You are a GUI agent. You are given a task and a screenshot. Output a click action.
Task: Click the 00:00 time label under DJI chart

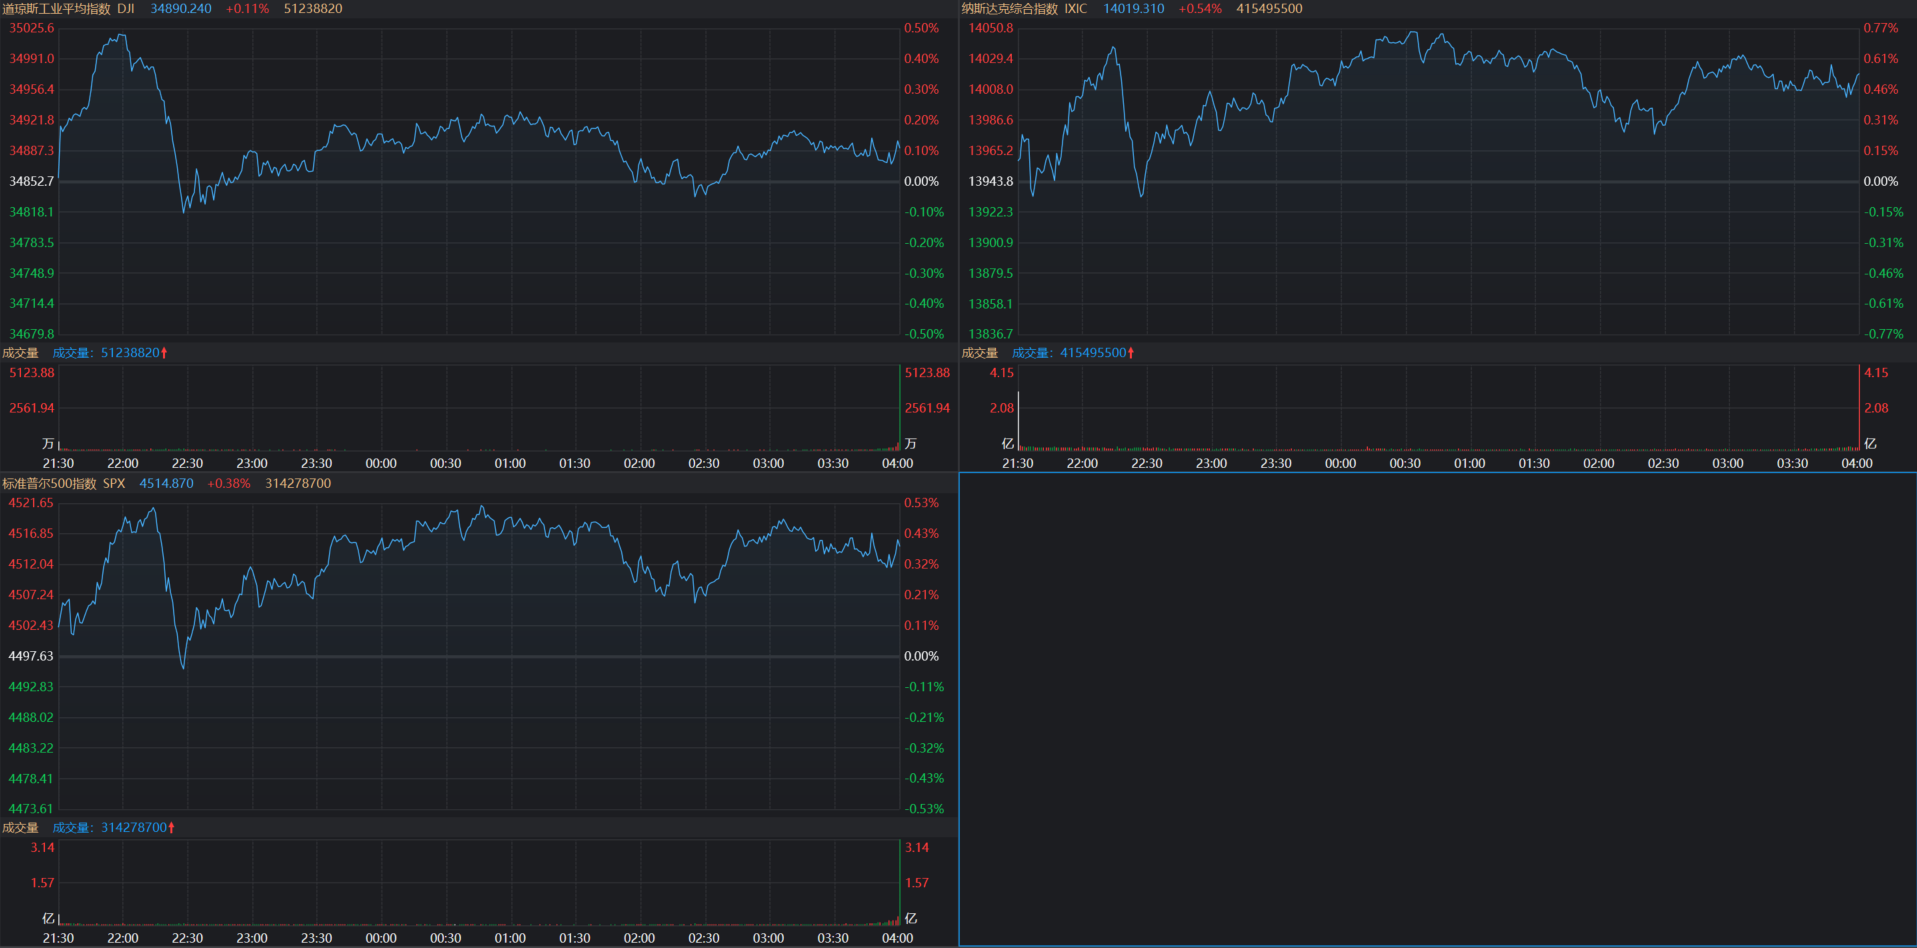point(381,463)
